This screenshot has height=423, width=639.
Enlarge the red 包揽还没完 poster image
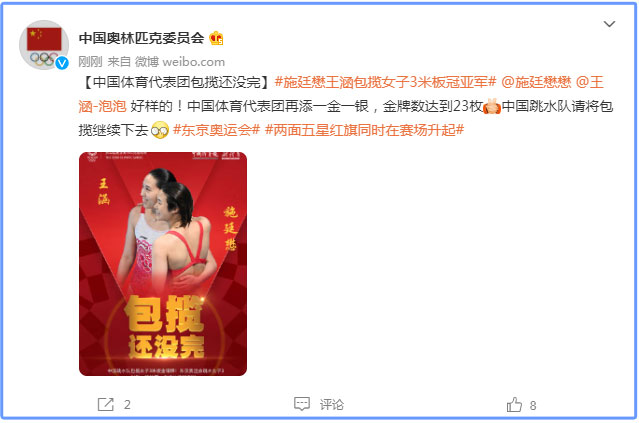(163, 264)
